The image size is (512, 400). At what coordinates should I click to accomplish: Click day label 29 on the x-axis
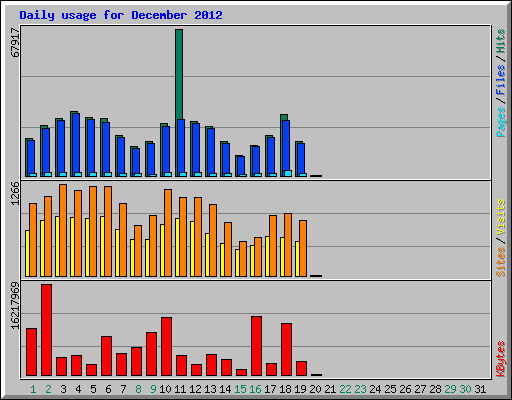pos(450,389)
